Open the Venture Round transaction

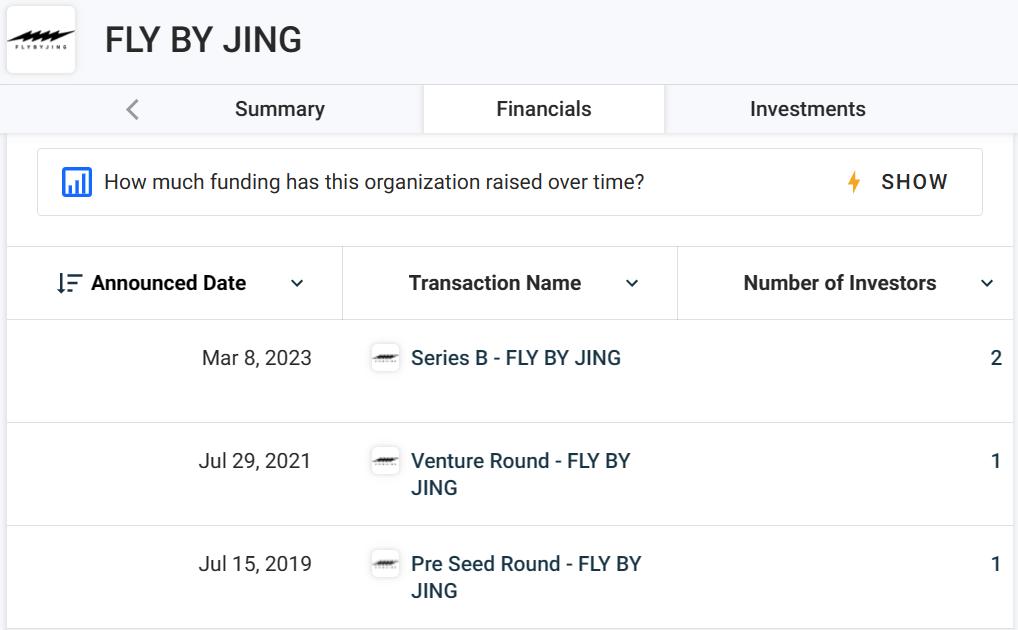pos(520,461)
